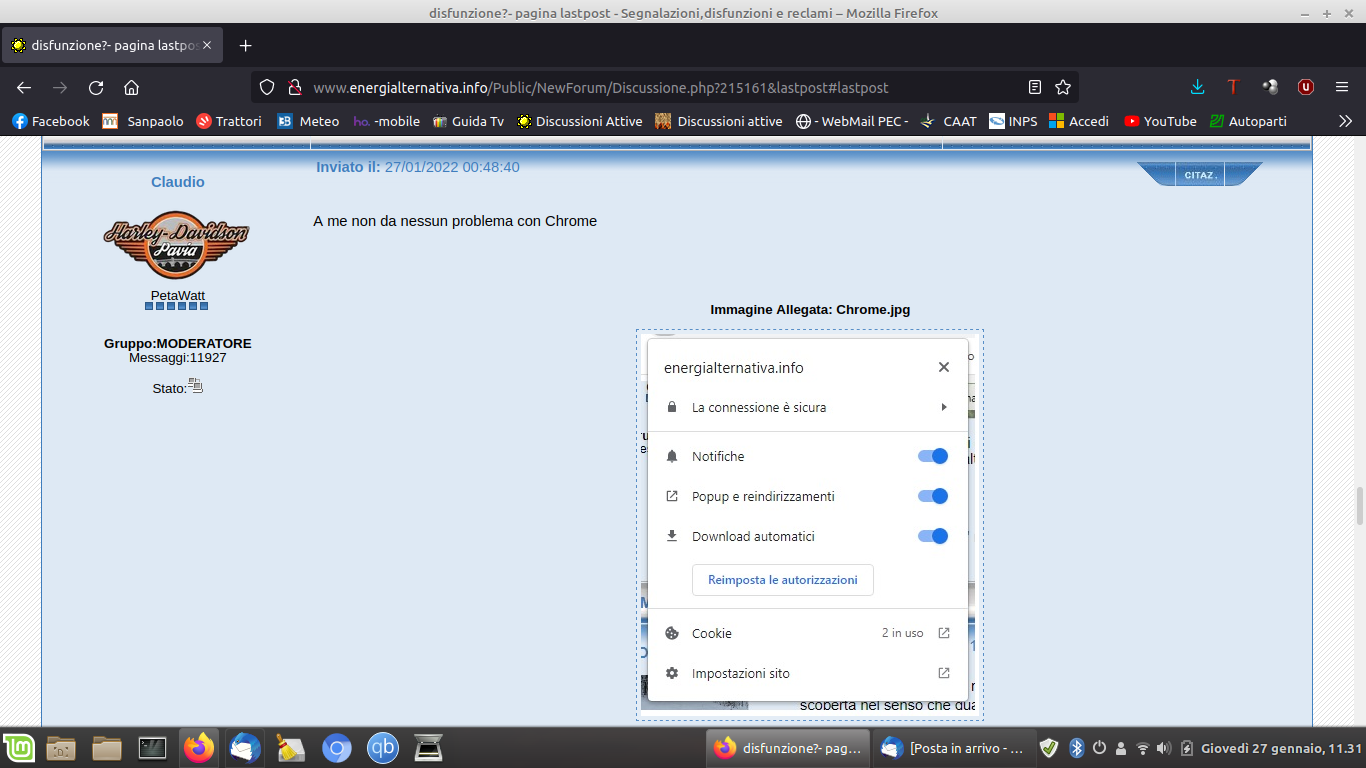Viewport: 1366px width, 768px height.
Task: Click the Harley-Davidson Pavia avatar image
Action: (x=177, y=244)
